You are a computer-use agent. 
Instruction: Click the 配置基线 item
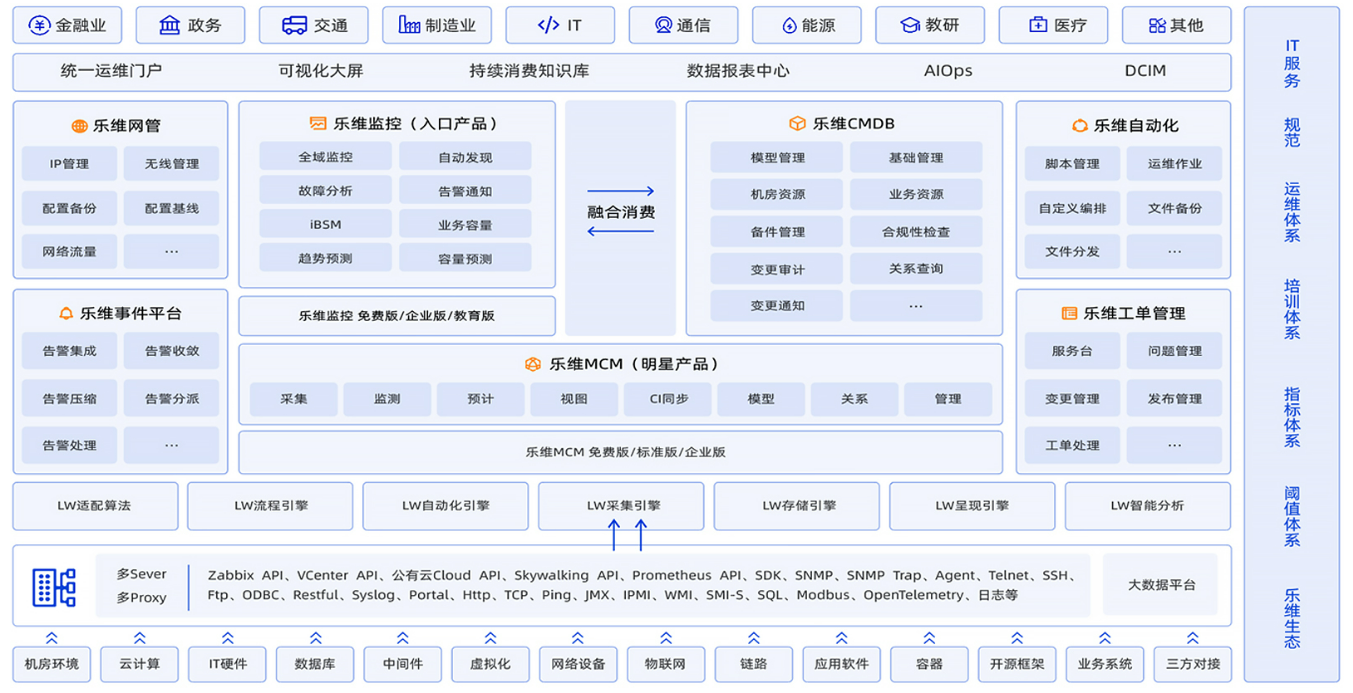click(x=171, y=208)
